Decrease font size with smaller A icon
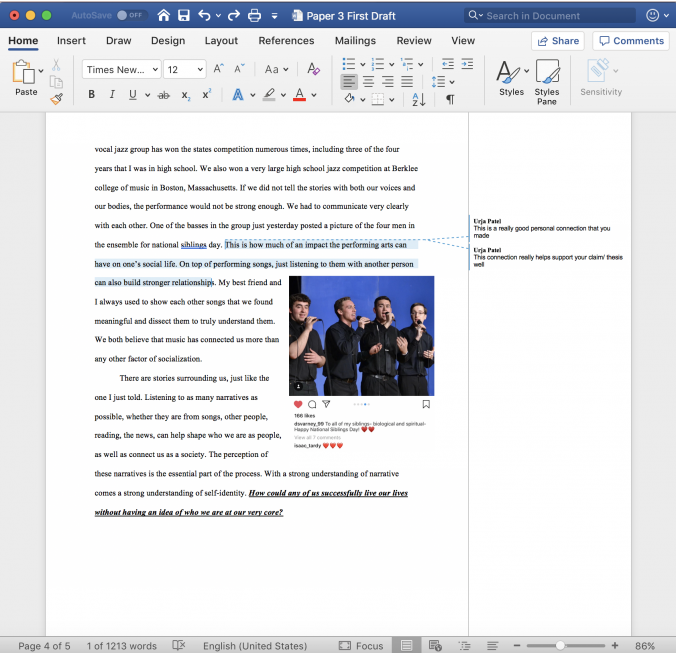This screenshot has width=676, height=653. click(x=239, y=69)
